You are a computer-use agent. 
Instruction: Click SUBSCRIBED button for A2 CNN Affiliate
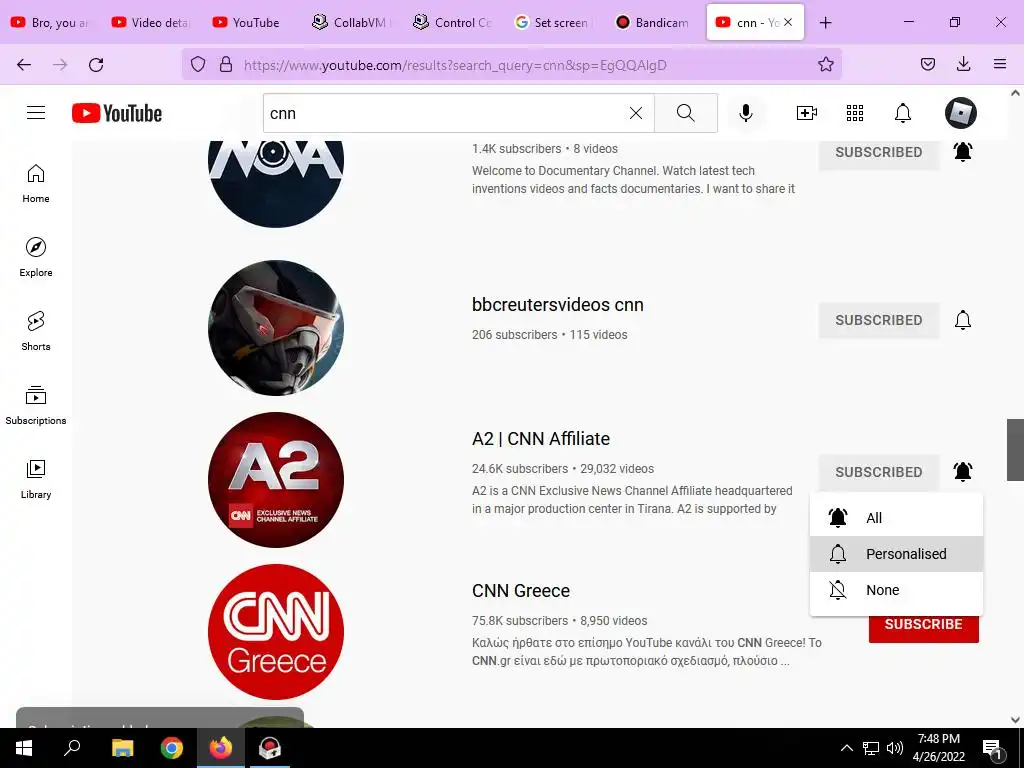click(878, 472)
